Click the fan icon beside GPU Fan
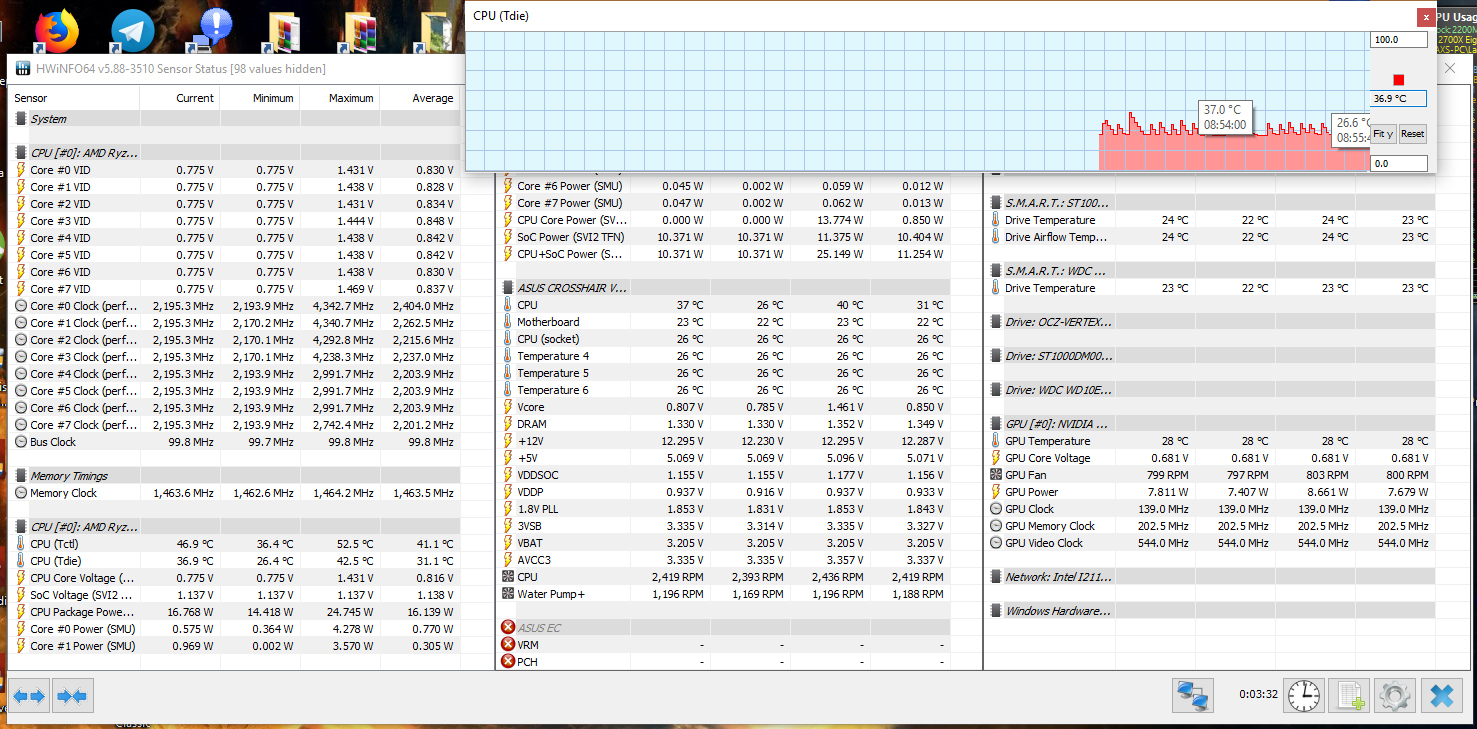 coord(996,475)
